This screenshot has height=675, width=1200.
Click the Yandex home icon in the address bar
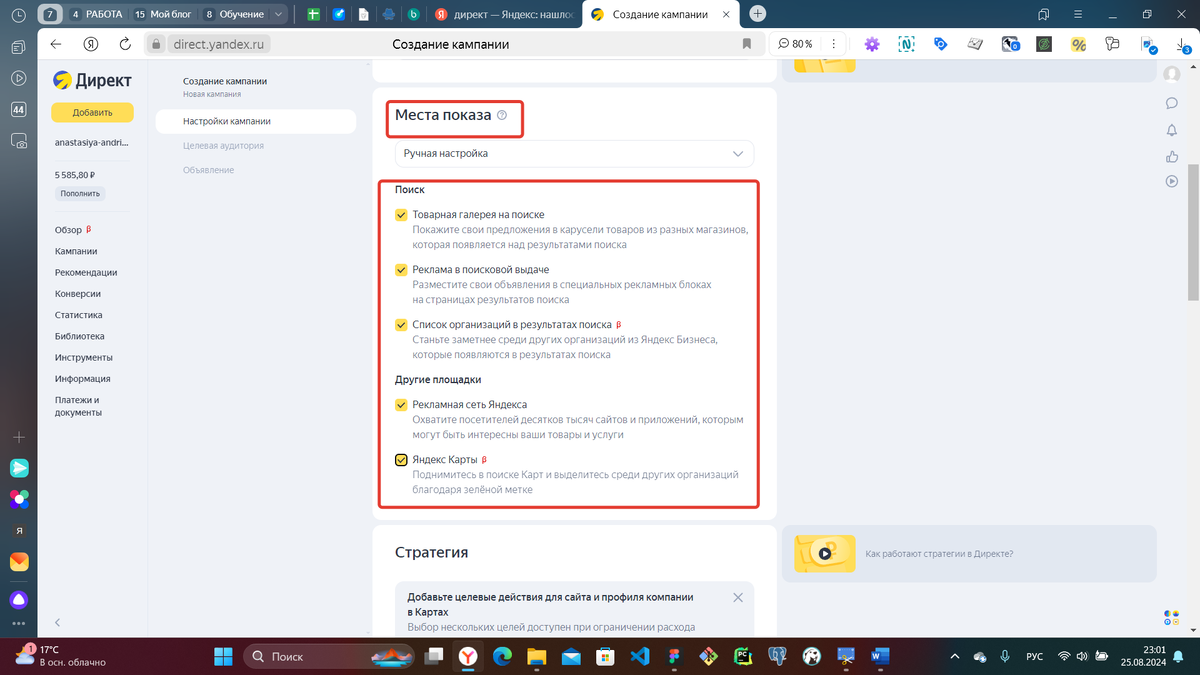[90, 44]
